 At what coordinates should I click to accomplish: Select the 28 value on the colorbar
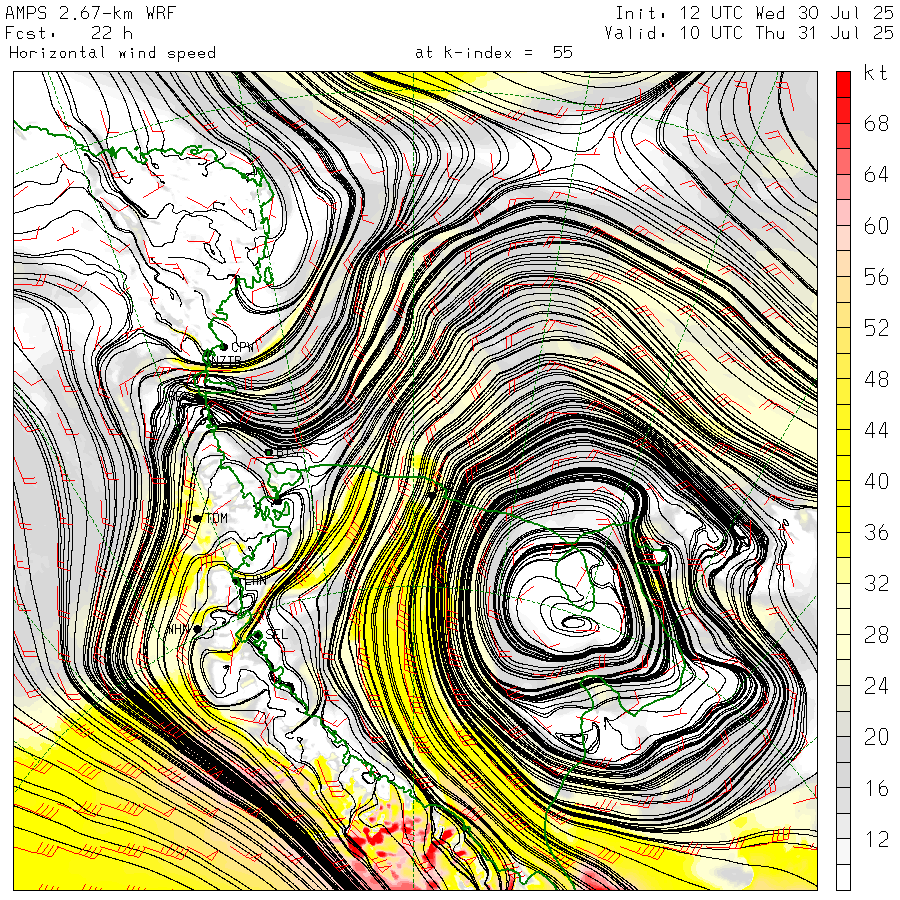(x=876, y=635)
